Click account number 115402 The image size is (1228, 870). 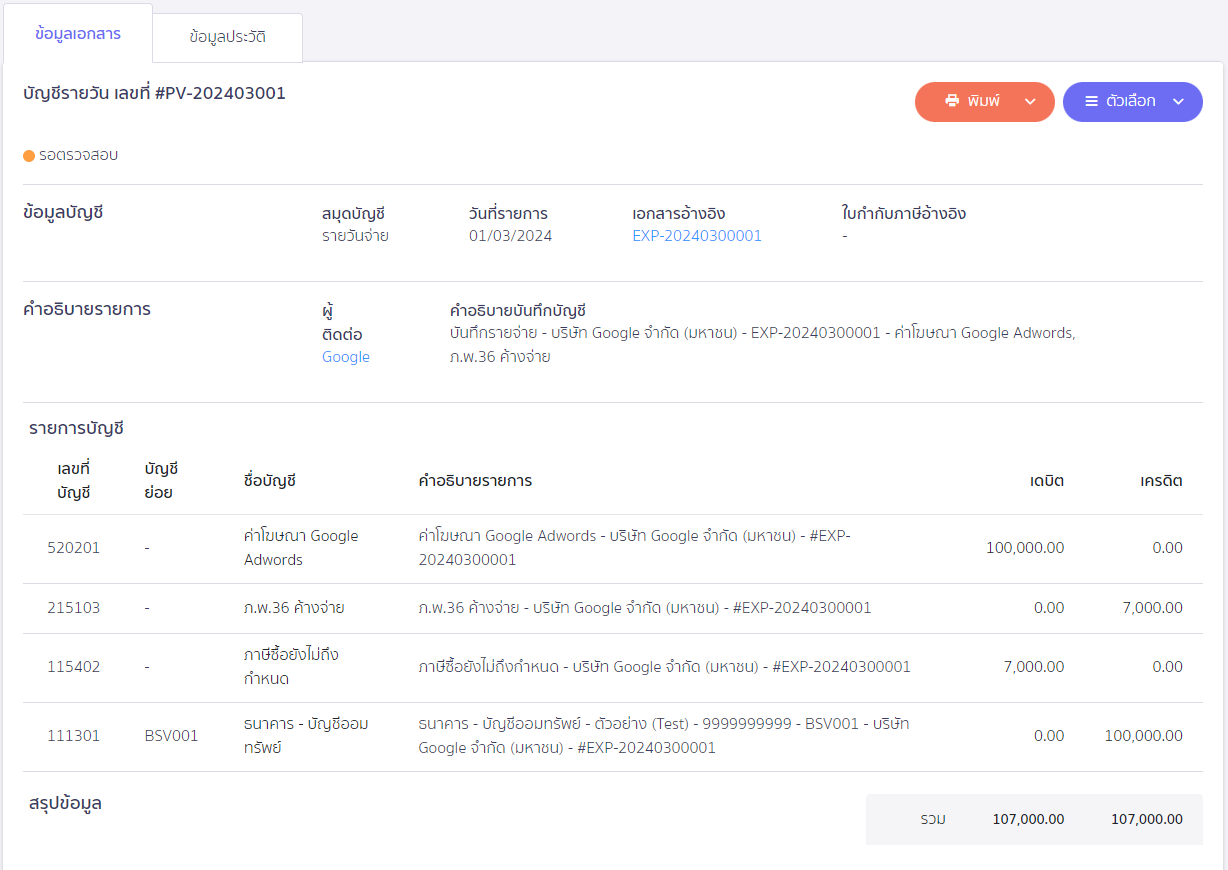coord(74,667)
